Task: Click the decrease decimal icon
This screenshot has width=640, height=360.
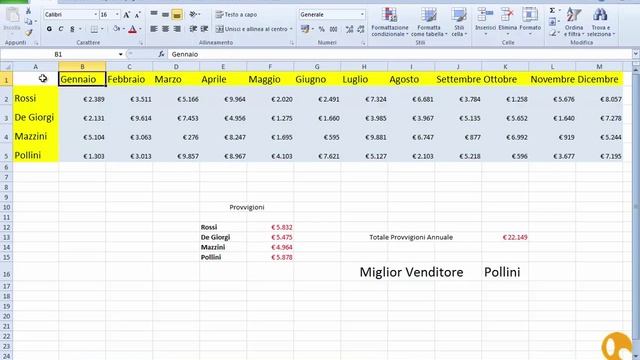Action: [361, 29]
